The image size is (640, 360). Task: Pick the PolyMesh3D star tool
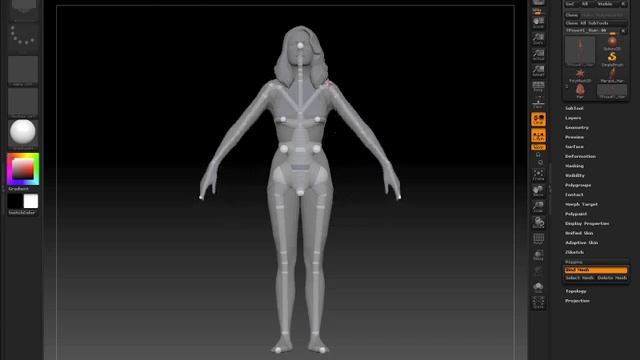[580, 75]
